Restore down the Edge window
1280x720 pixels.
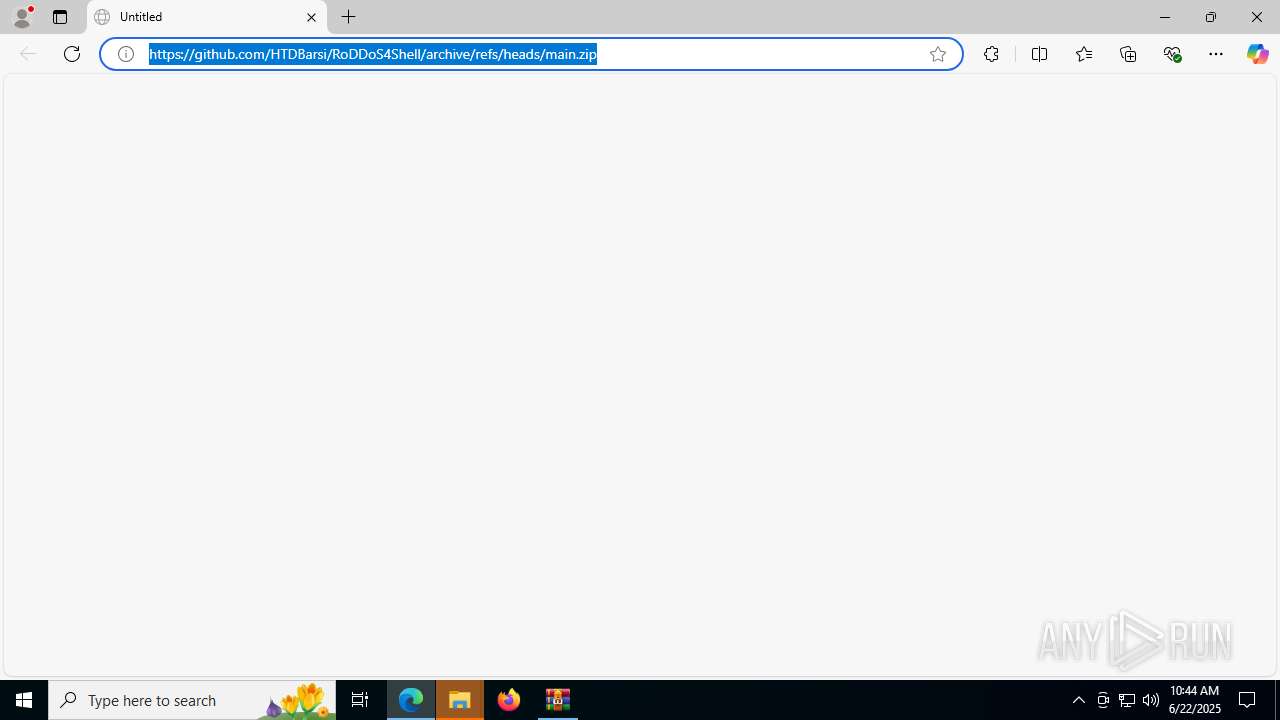pyautogui.click(x=1211, y=17)
